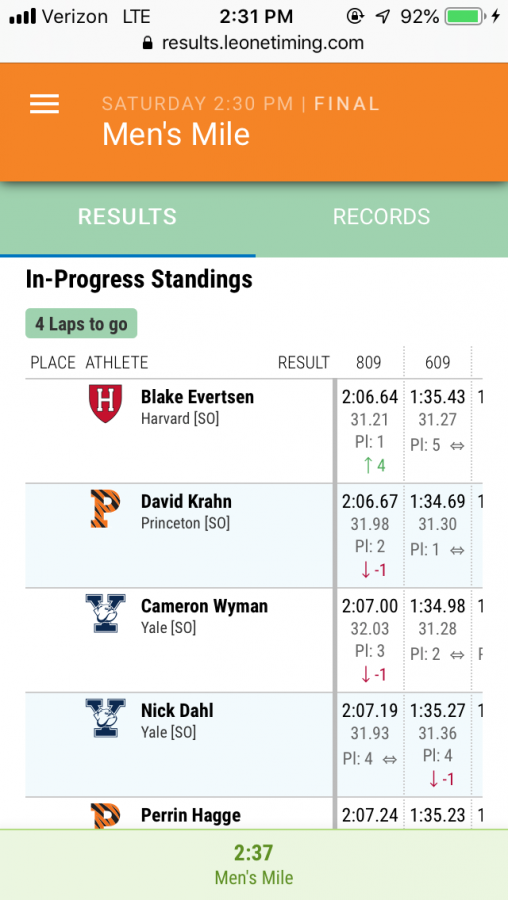
Task: Tap the Men's Mile header title
Action: pyautogui.click(x=176, y=134)
